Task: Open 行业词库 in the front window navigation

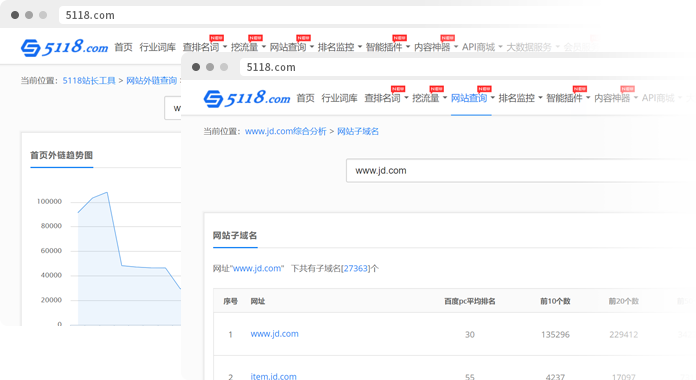Action: 340,98
